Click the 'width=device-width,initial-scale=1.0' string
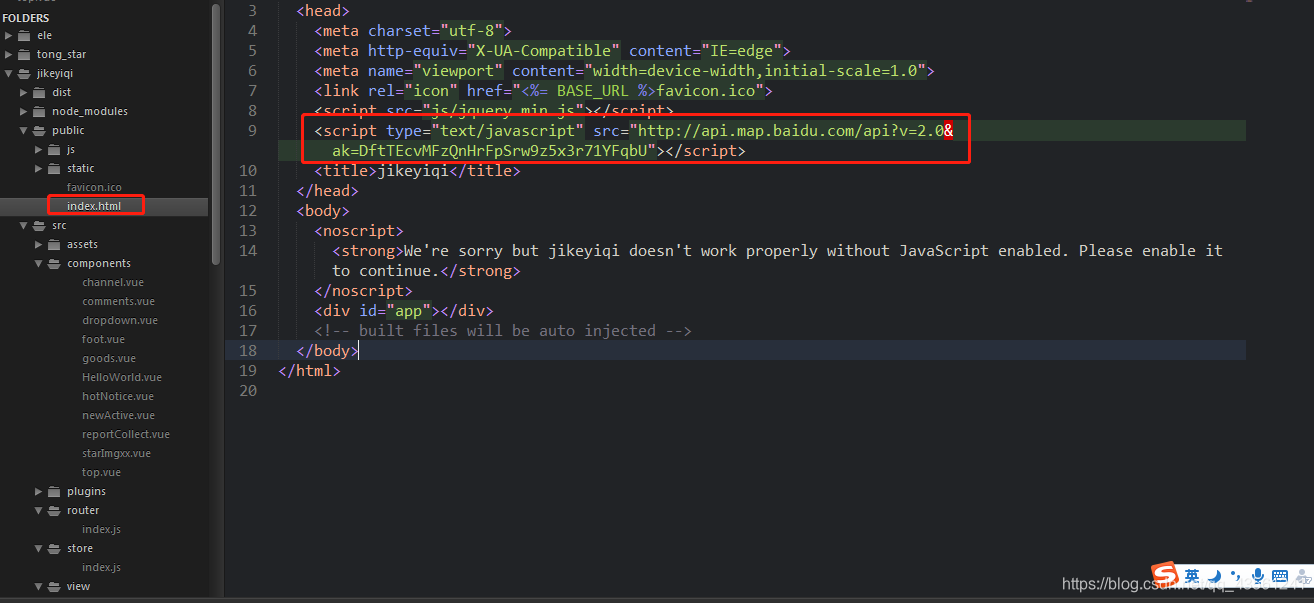 click(x=756, y=70)
